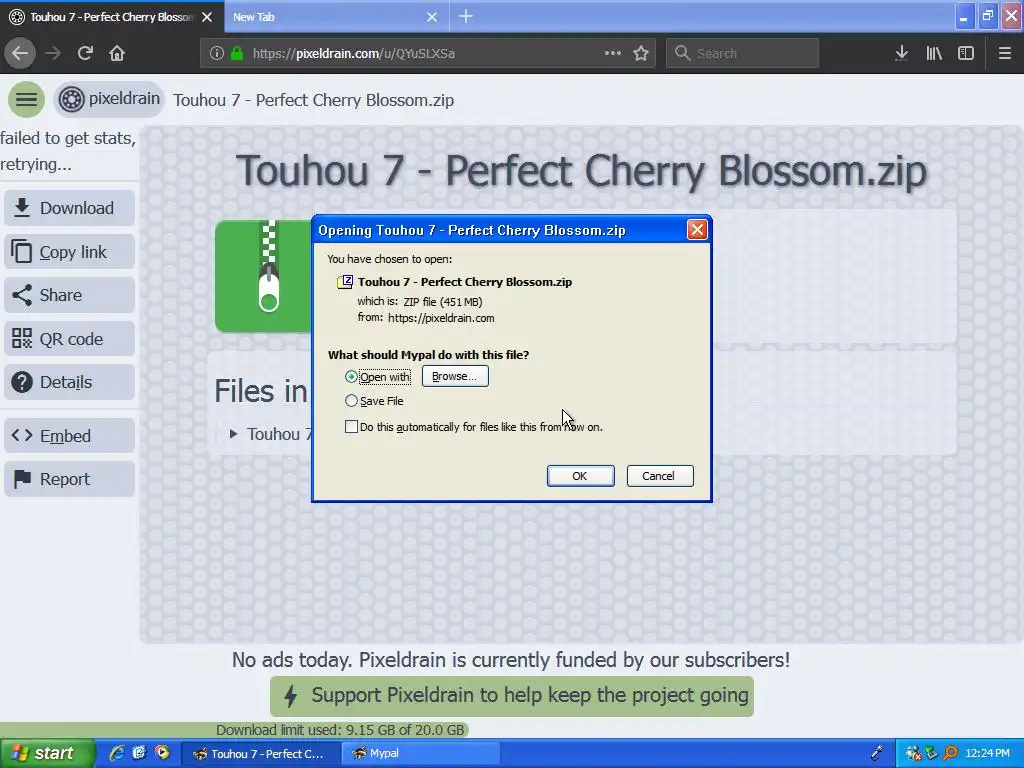Switch to Touhou 7 taskbar window

point(260,754)
